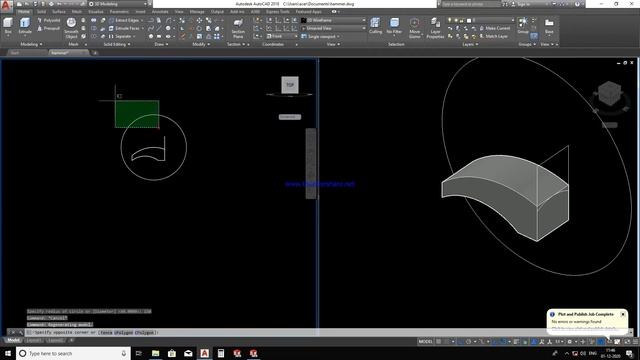The height and width of the screenshot is (360, 640).
Task: Click Windows taskbar search box
Action: pyautogui.click(x=73, y=353)
